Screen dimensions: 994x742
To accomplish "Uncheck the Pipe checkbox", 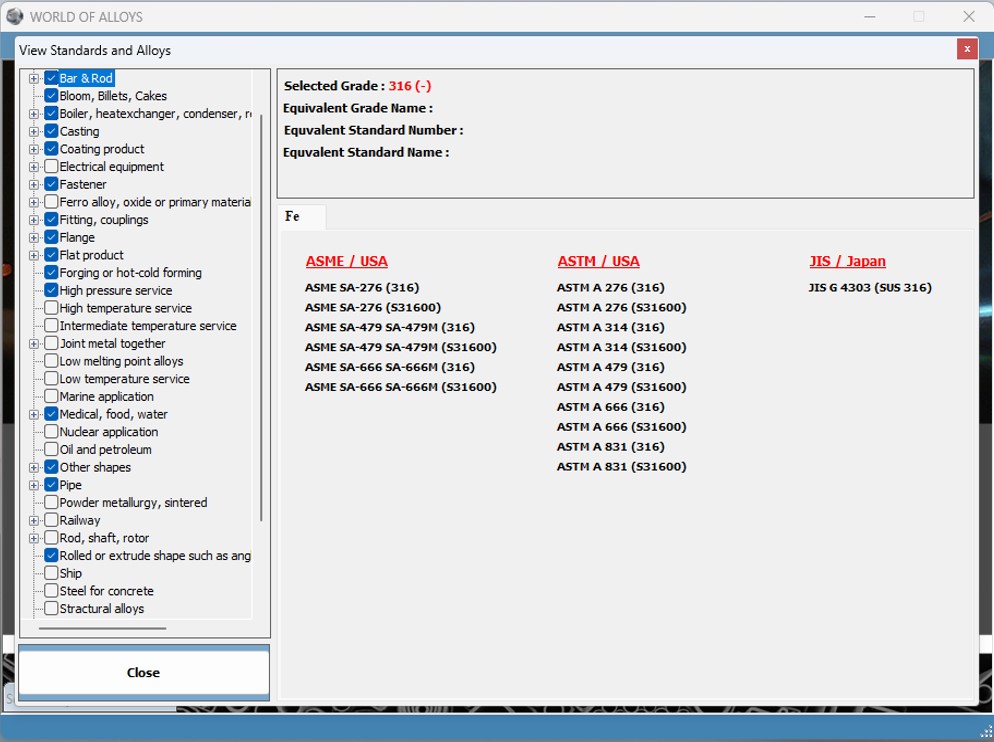I will (x=51, y=485).
